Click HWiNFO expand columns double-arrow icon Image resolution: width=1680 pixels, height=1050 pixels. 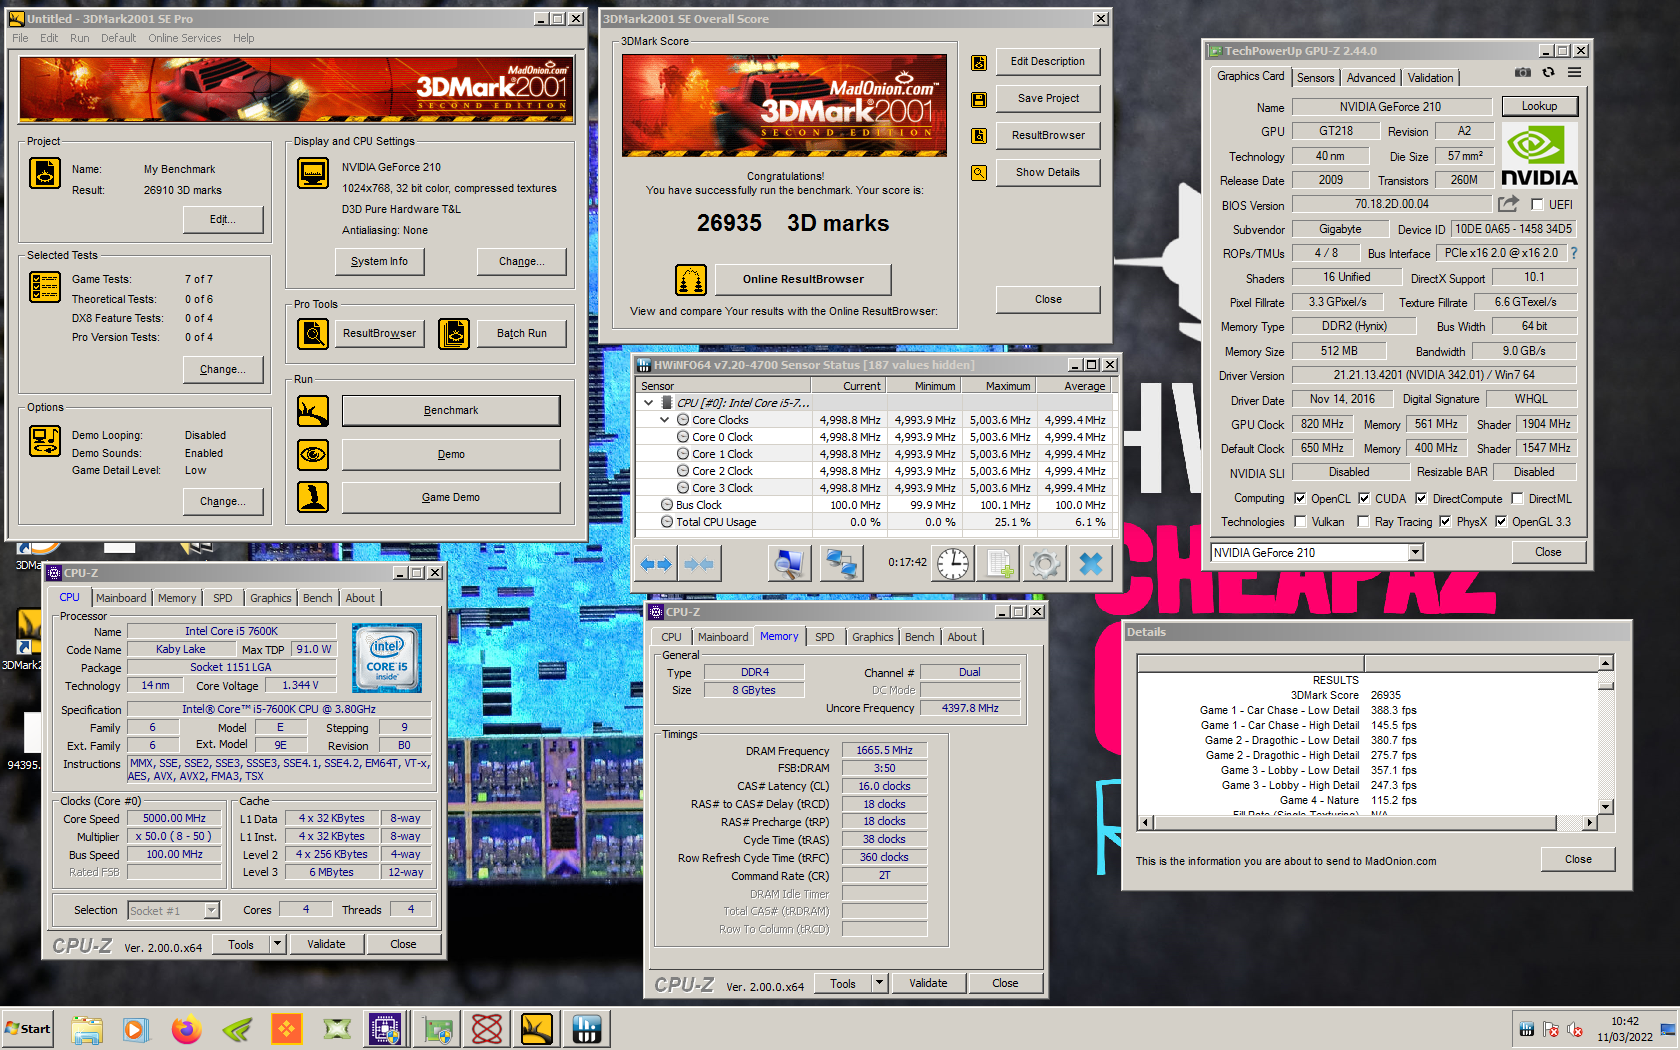(x=656, y=564)
